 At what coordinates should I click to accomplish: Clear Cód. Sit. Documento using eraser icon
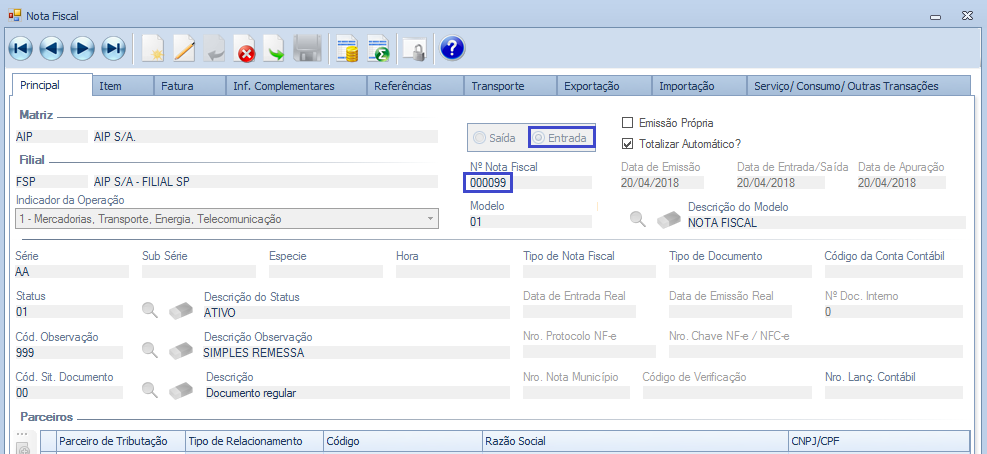pyautogui.click(x=181, y=390)
